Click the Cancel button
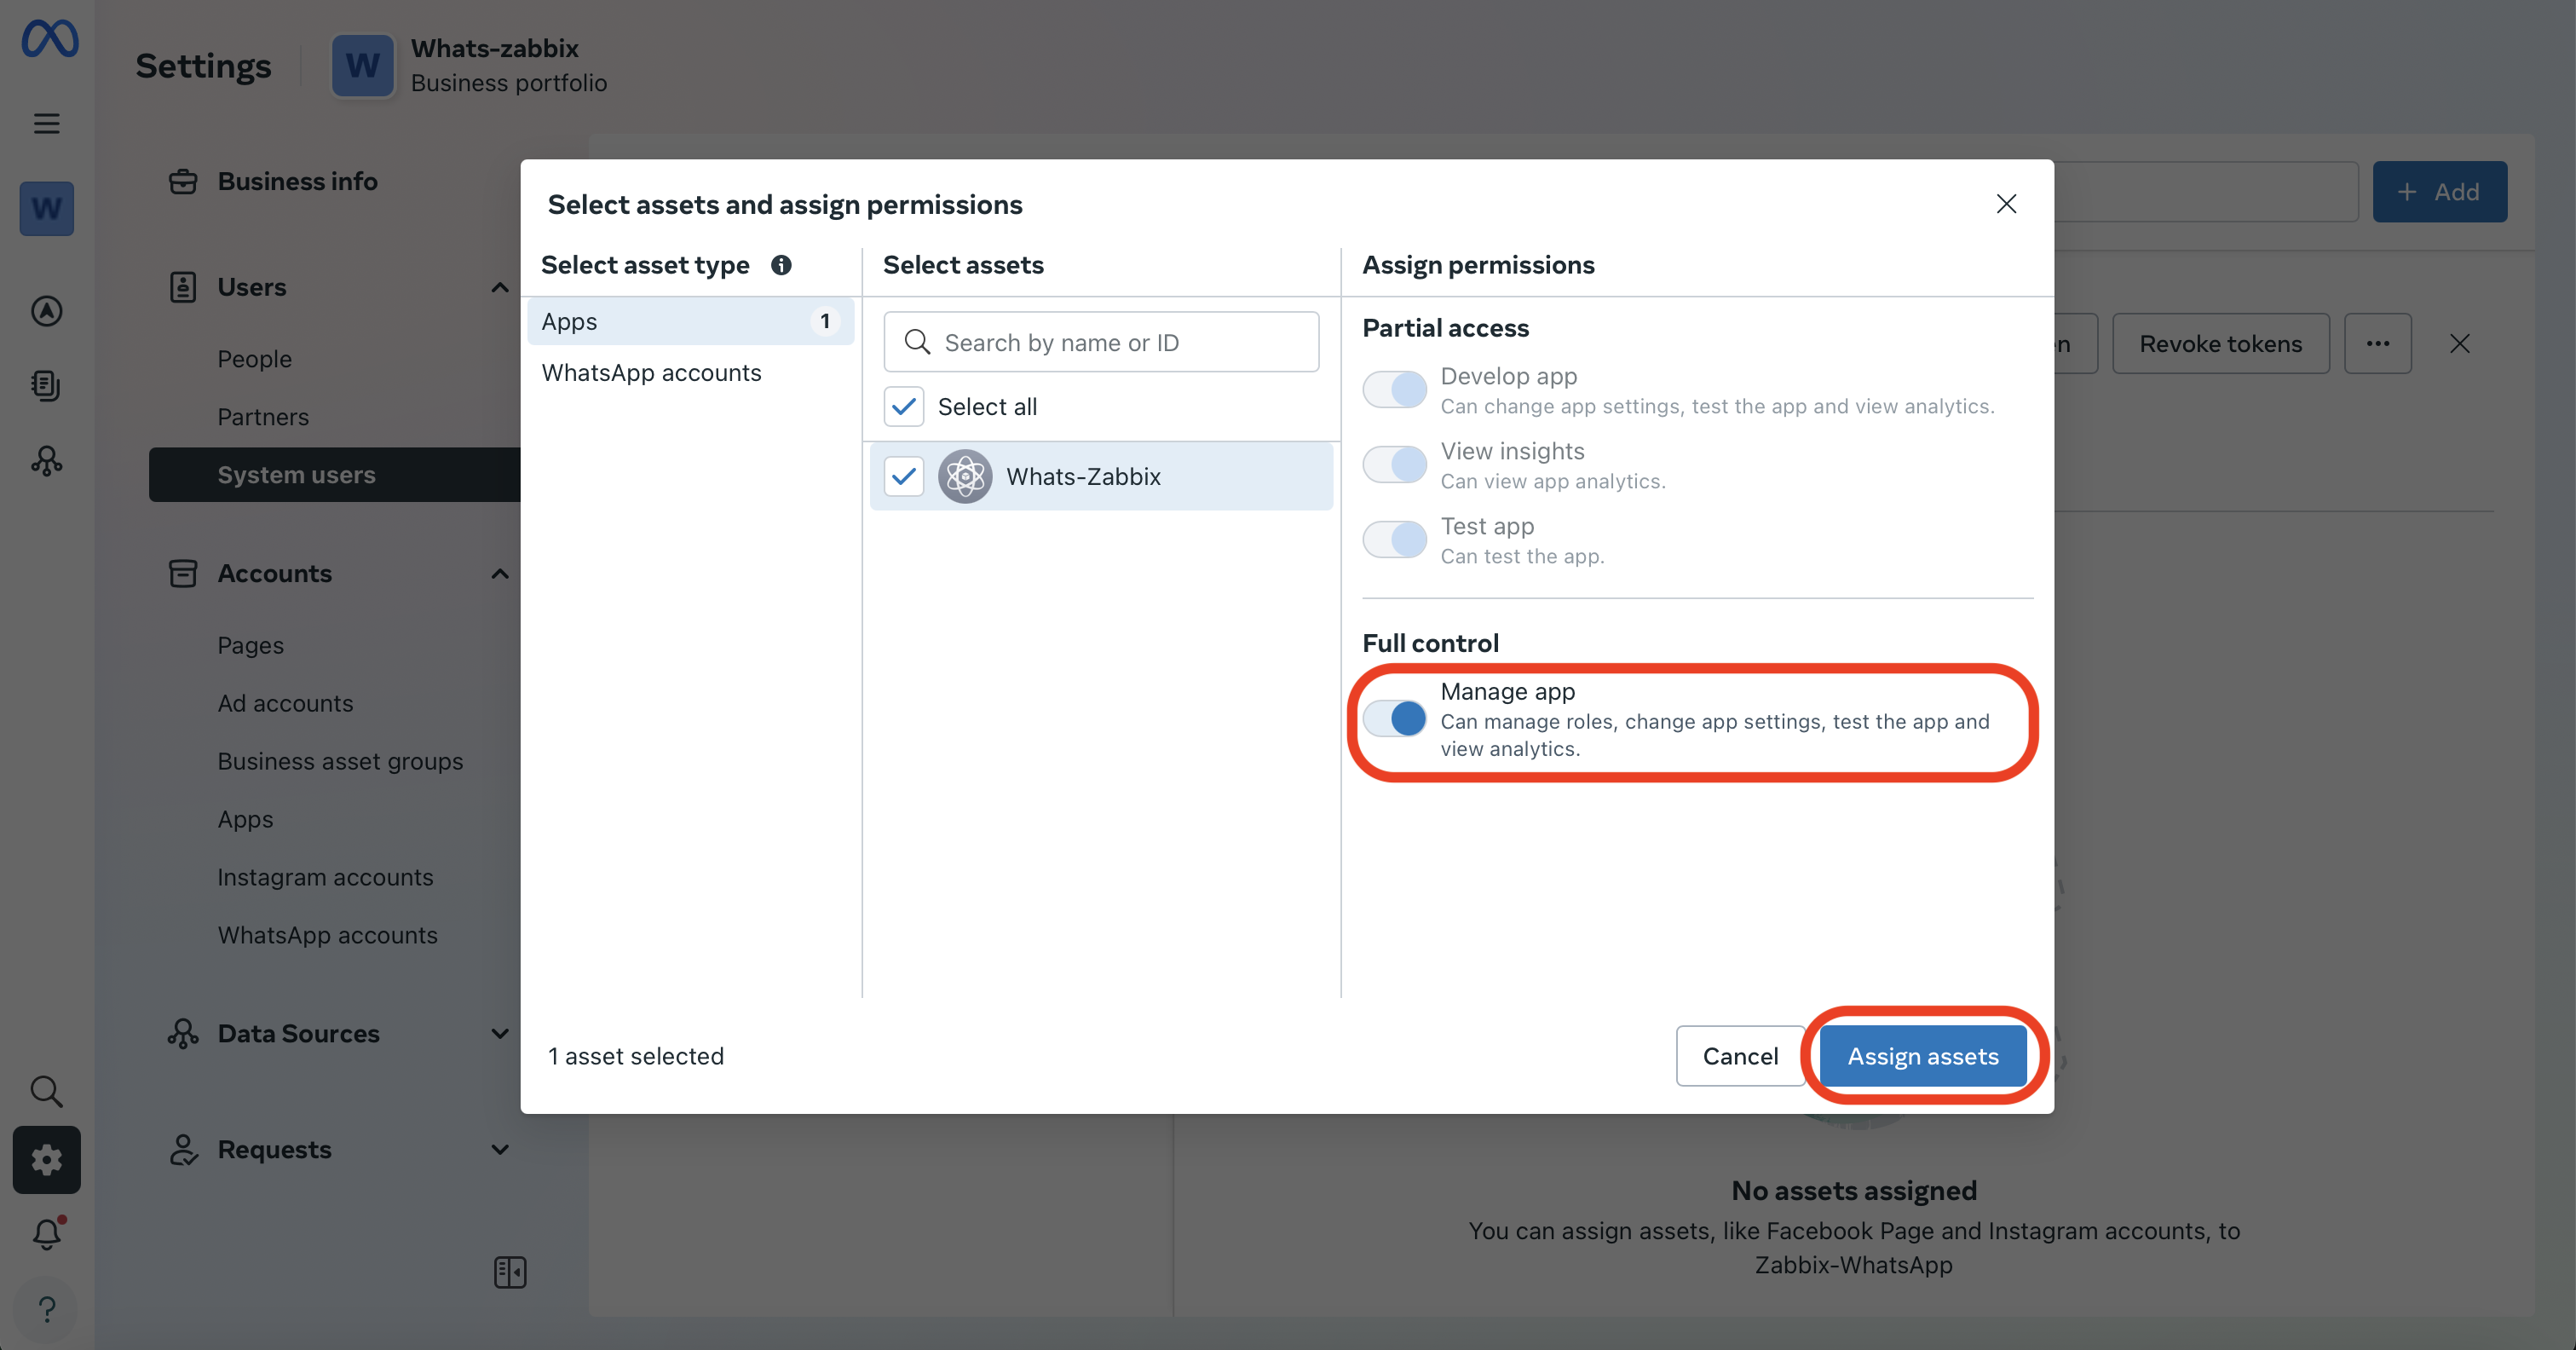 click(x=1740, y=1056)
